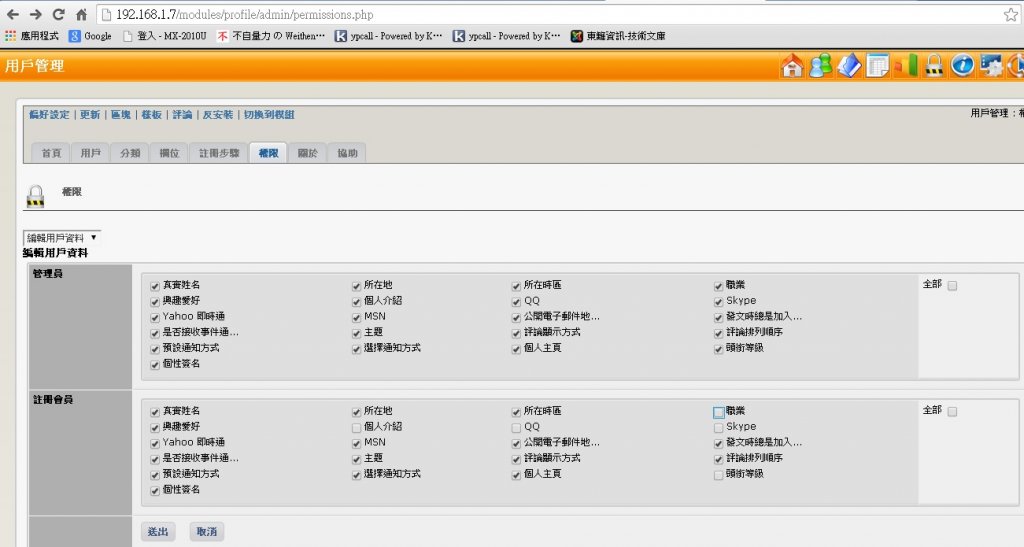
Task: Check the 全部 box for 管理員 group
Action: coord(953,286)
